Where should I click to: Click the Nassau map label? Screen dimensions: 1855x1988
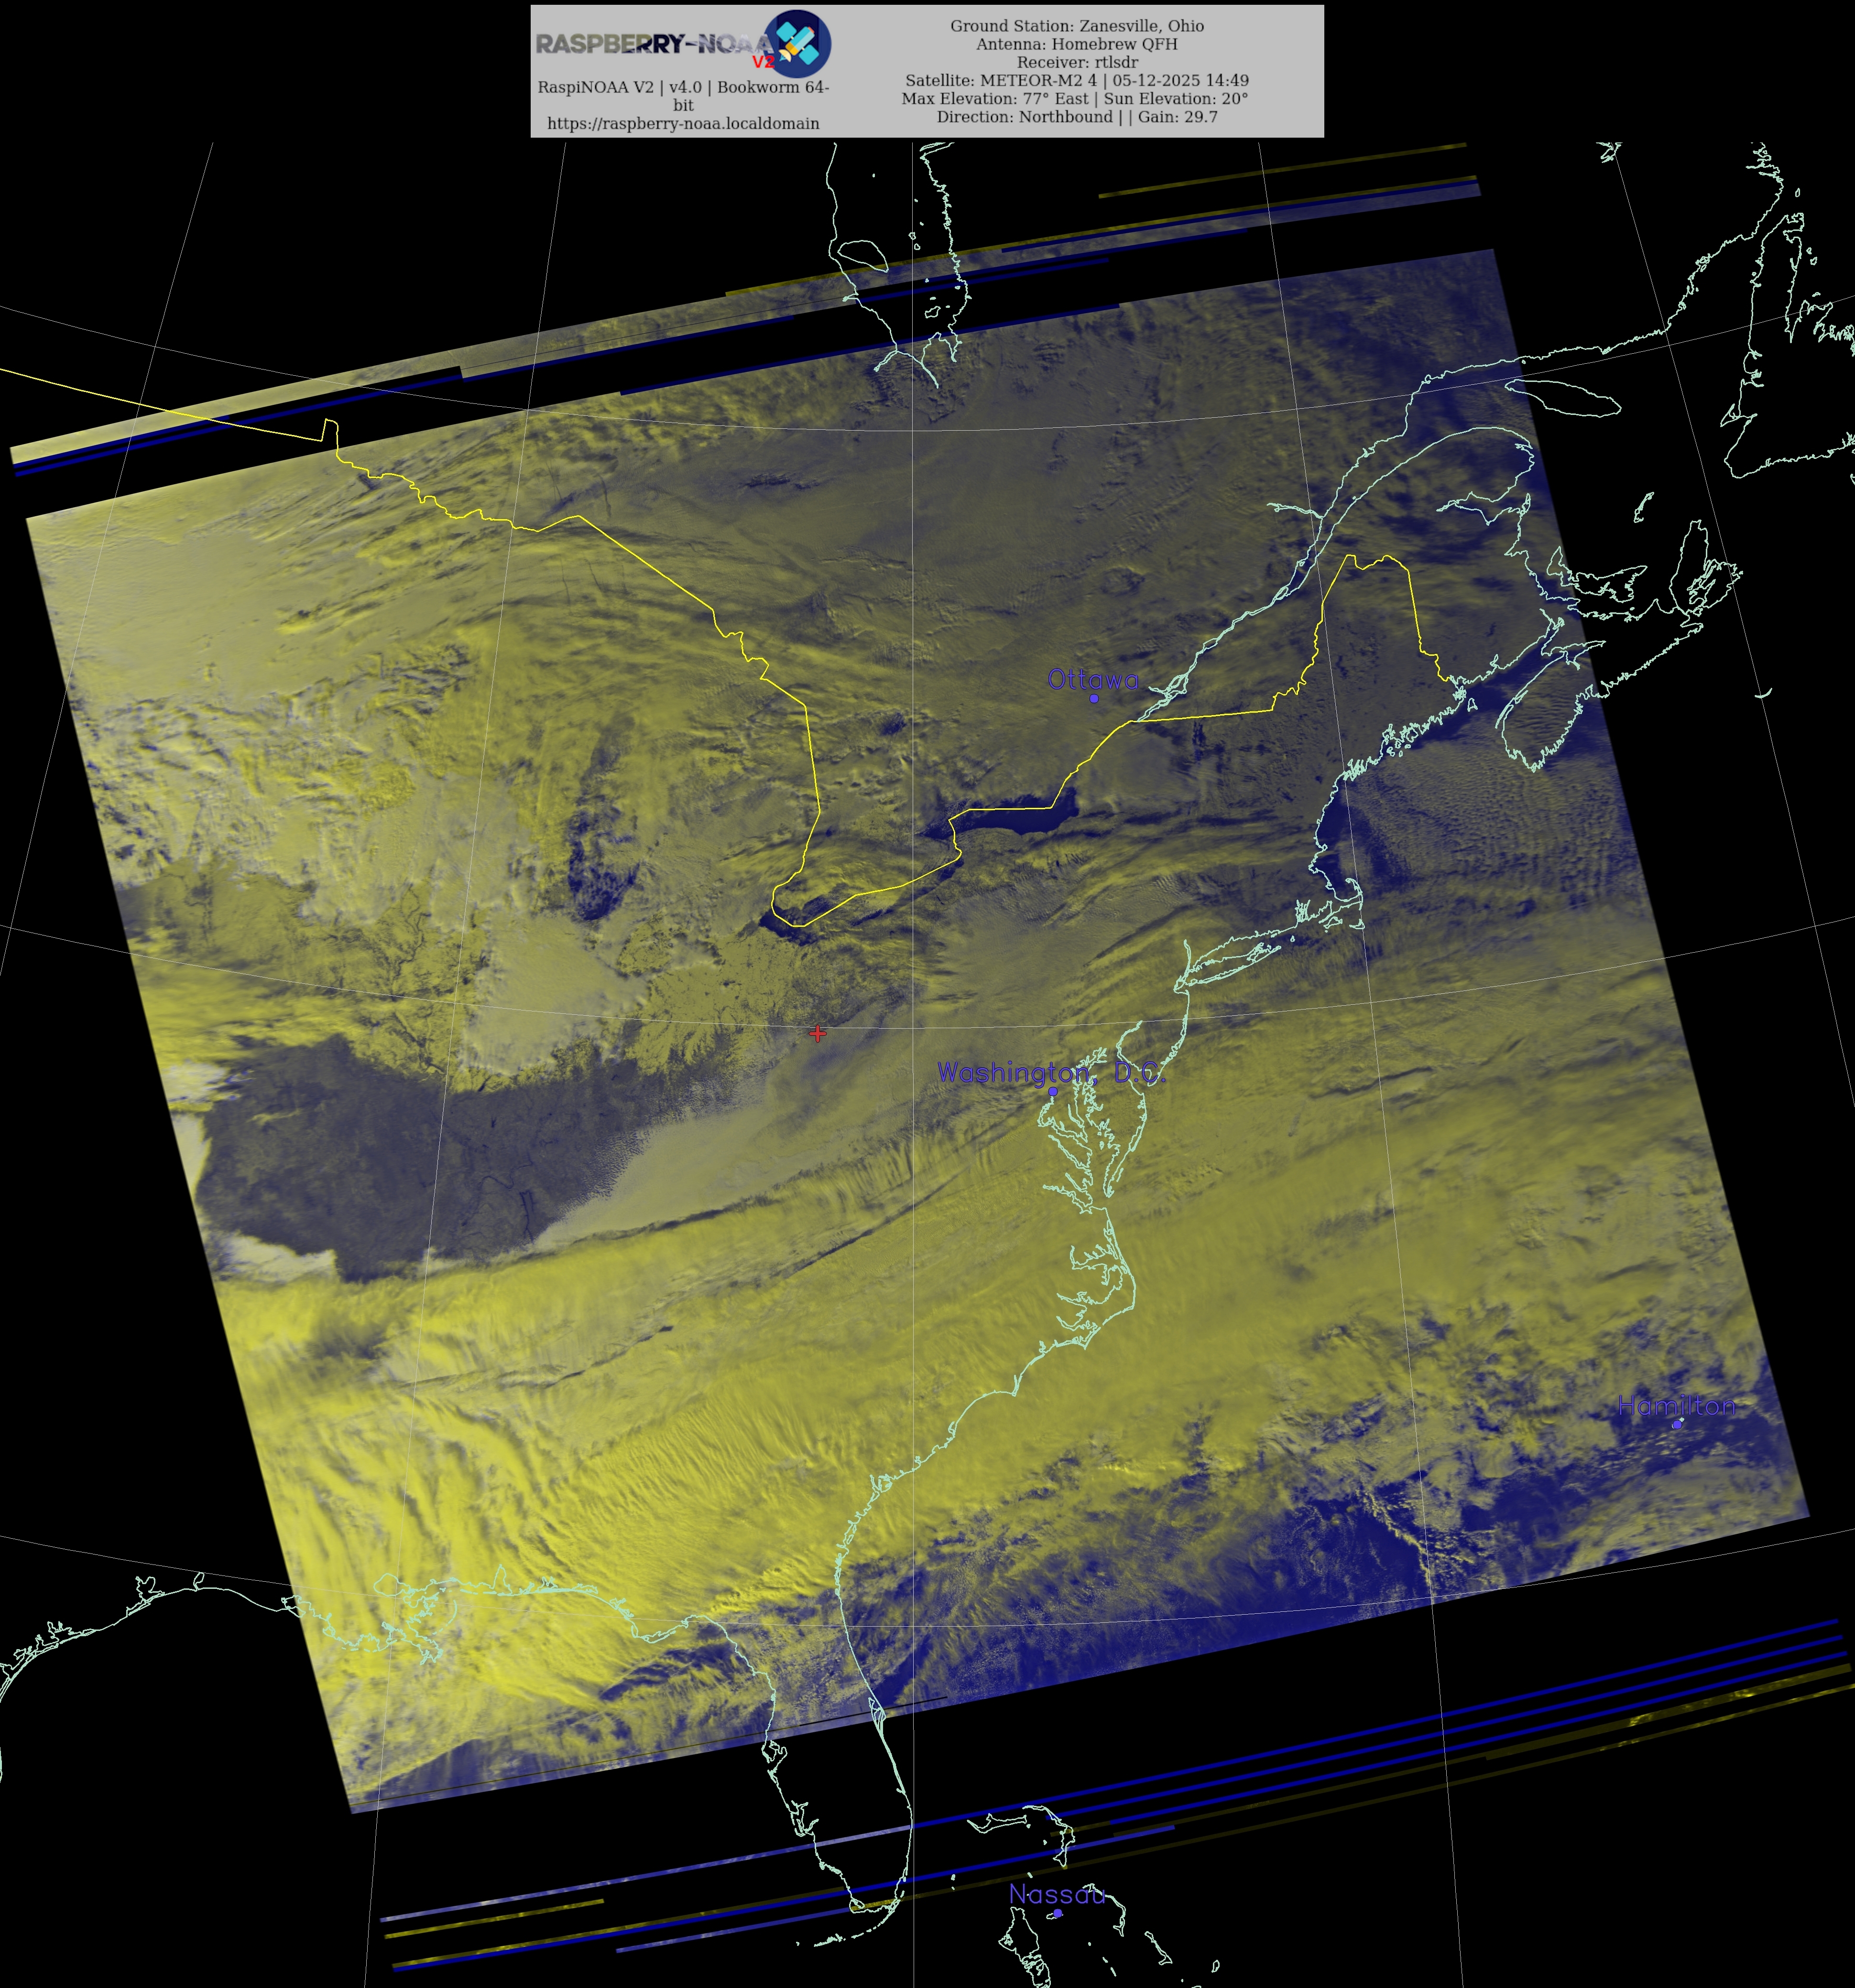pyautogui.click(x=1057, y=1894)
